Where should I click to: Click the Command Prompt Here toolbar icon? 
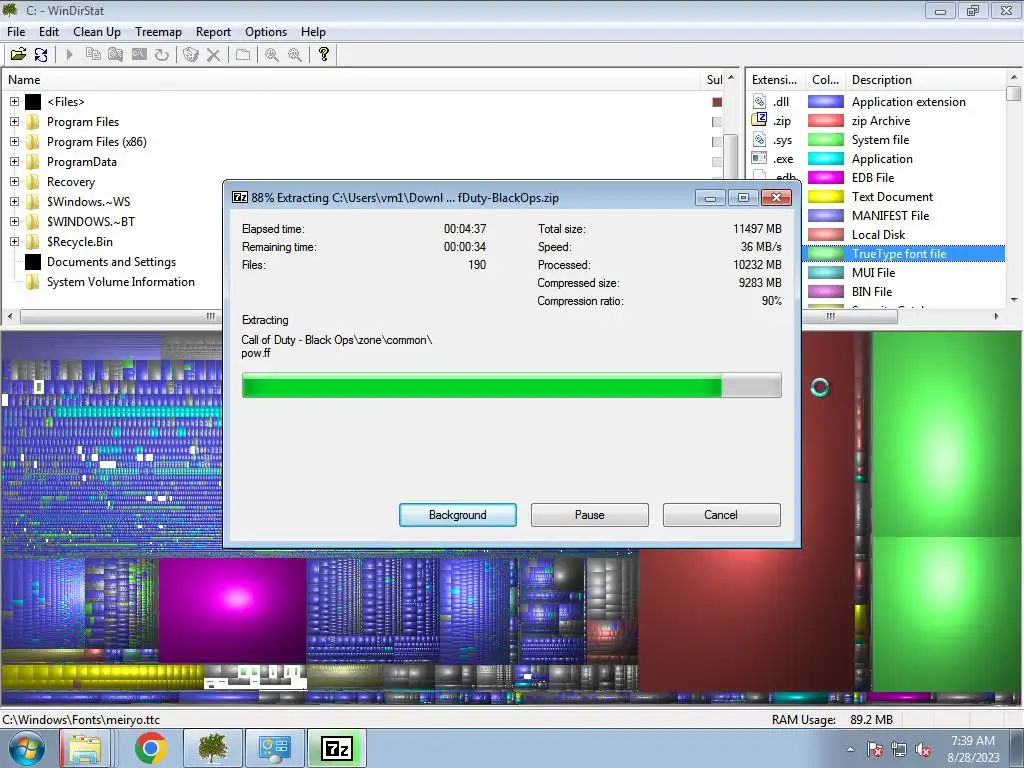pyautogui.click(x=139, y=54)
